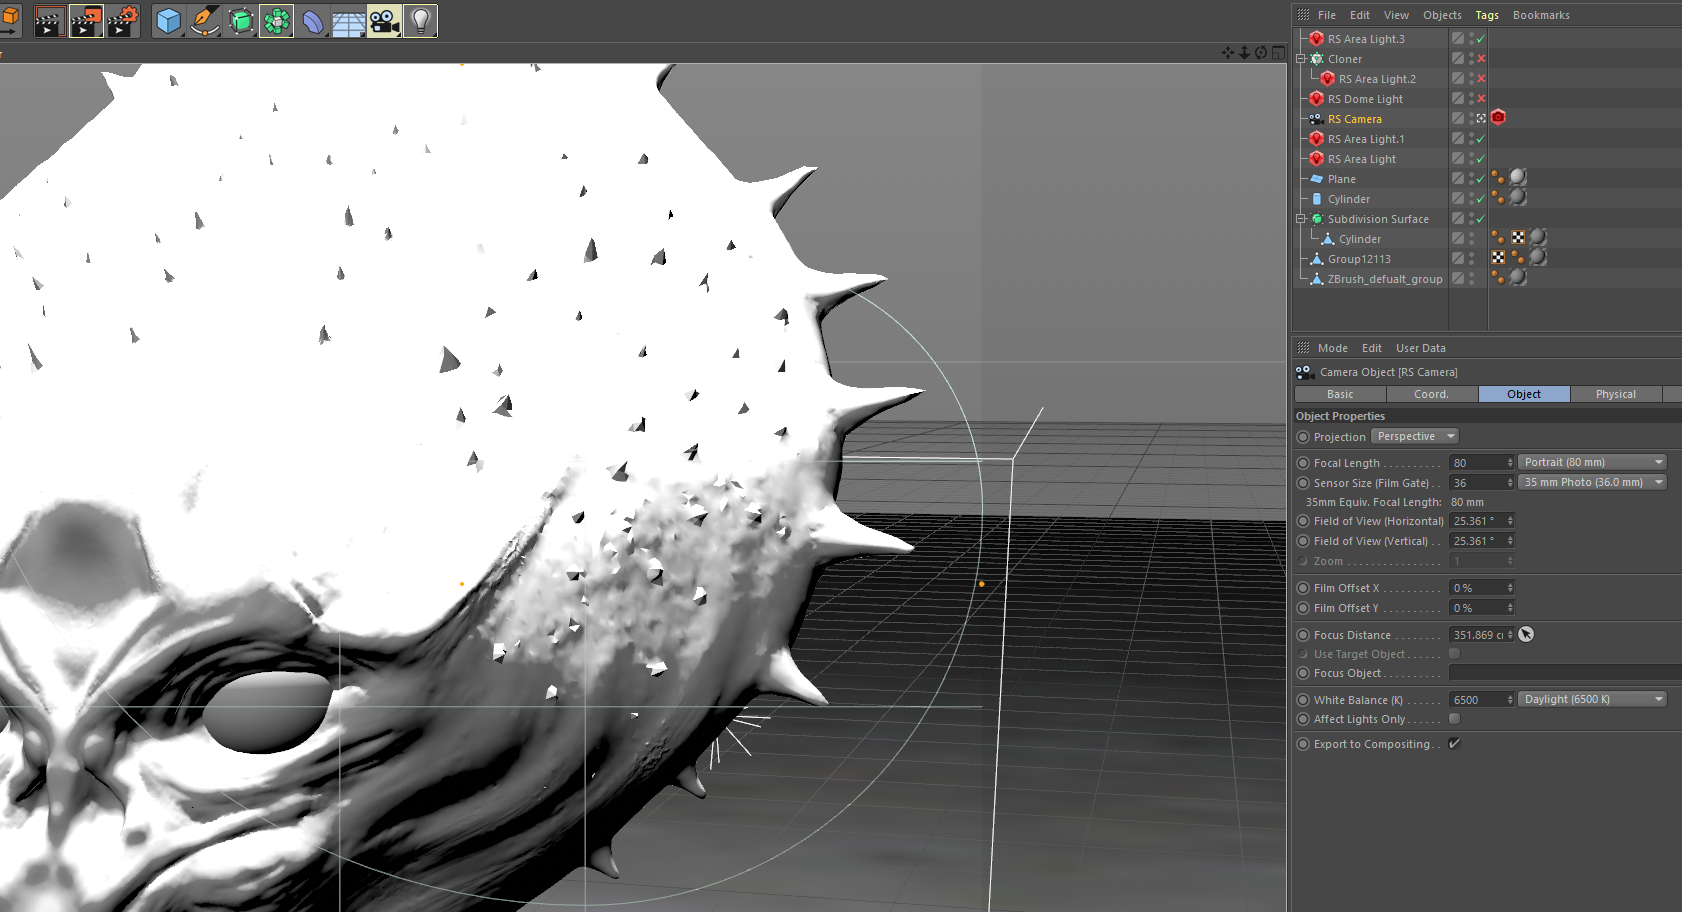Click the viewport move navigation icon

(x=1228, y=52)
